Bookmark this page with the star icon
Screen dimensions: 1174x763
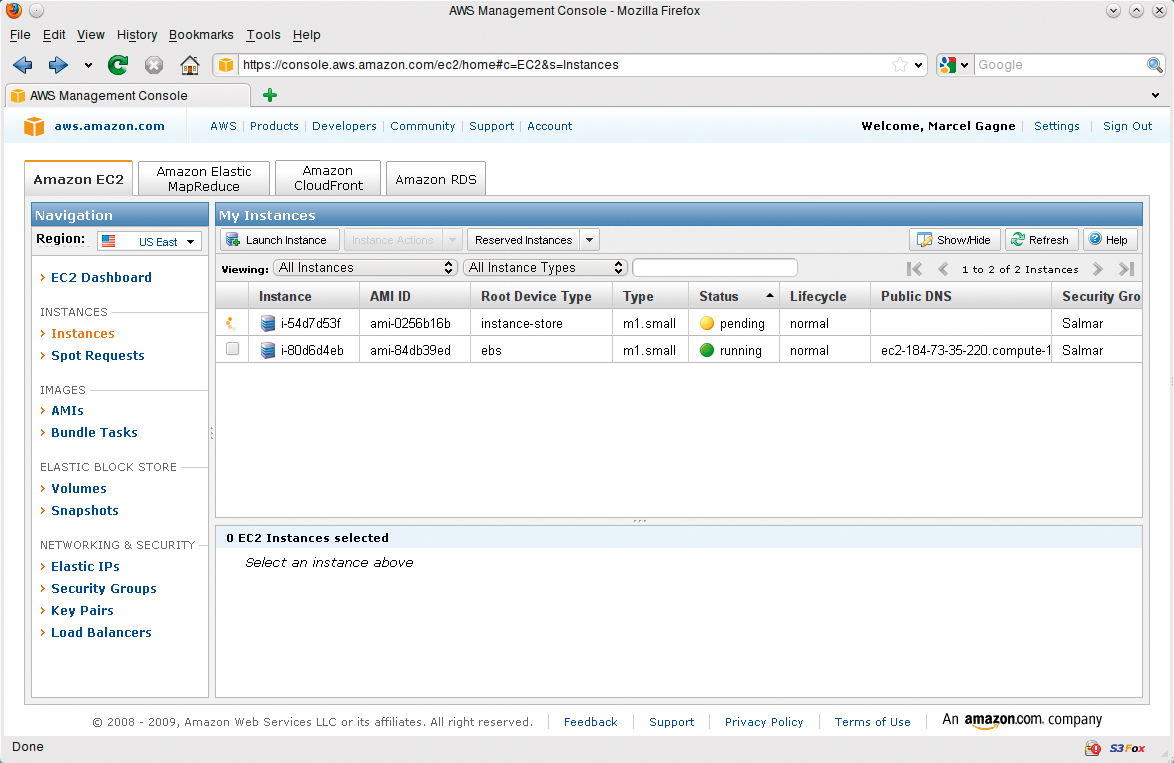tap(900, 65)
